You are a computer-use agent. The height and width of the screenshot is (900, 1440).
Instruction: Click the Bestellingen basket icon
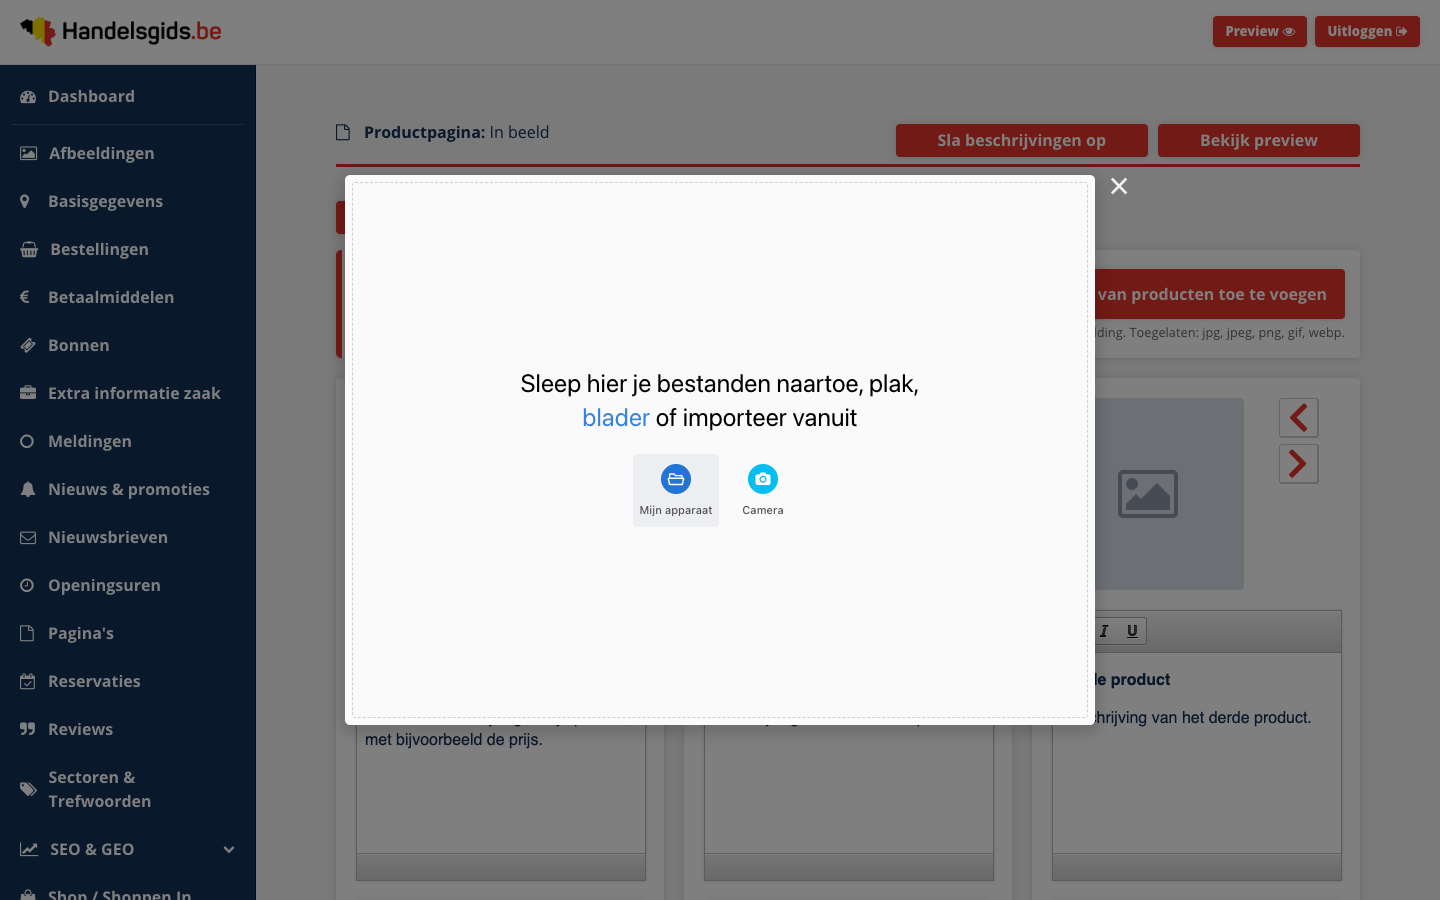point(29,249)
